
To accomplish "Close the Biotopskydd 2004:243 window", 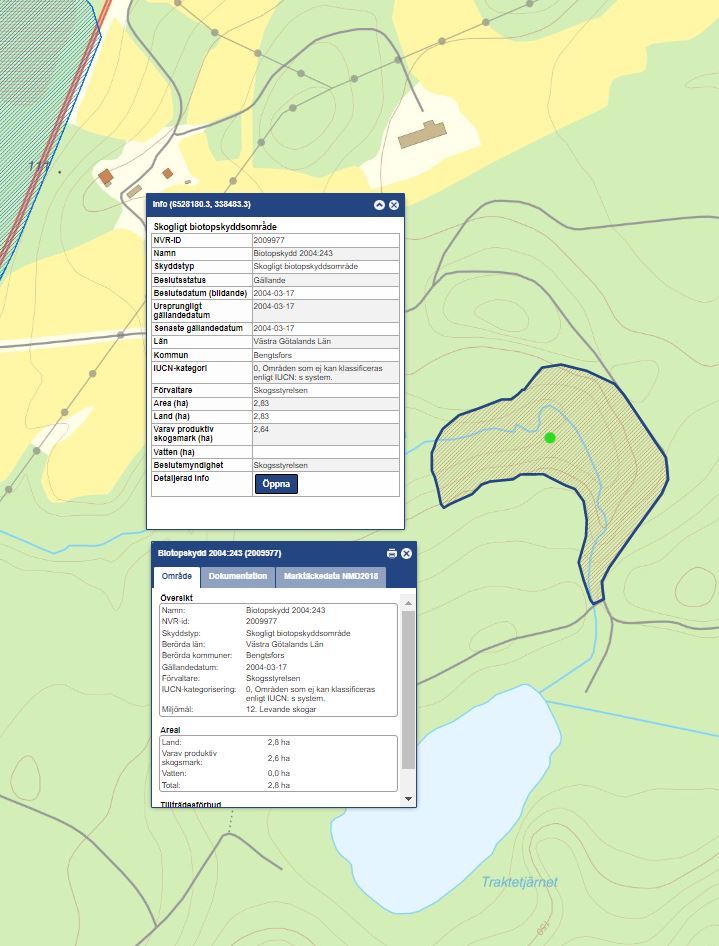I will click(407, 553).
